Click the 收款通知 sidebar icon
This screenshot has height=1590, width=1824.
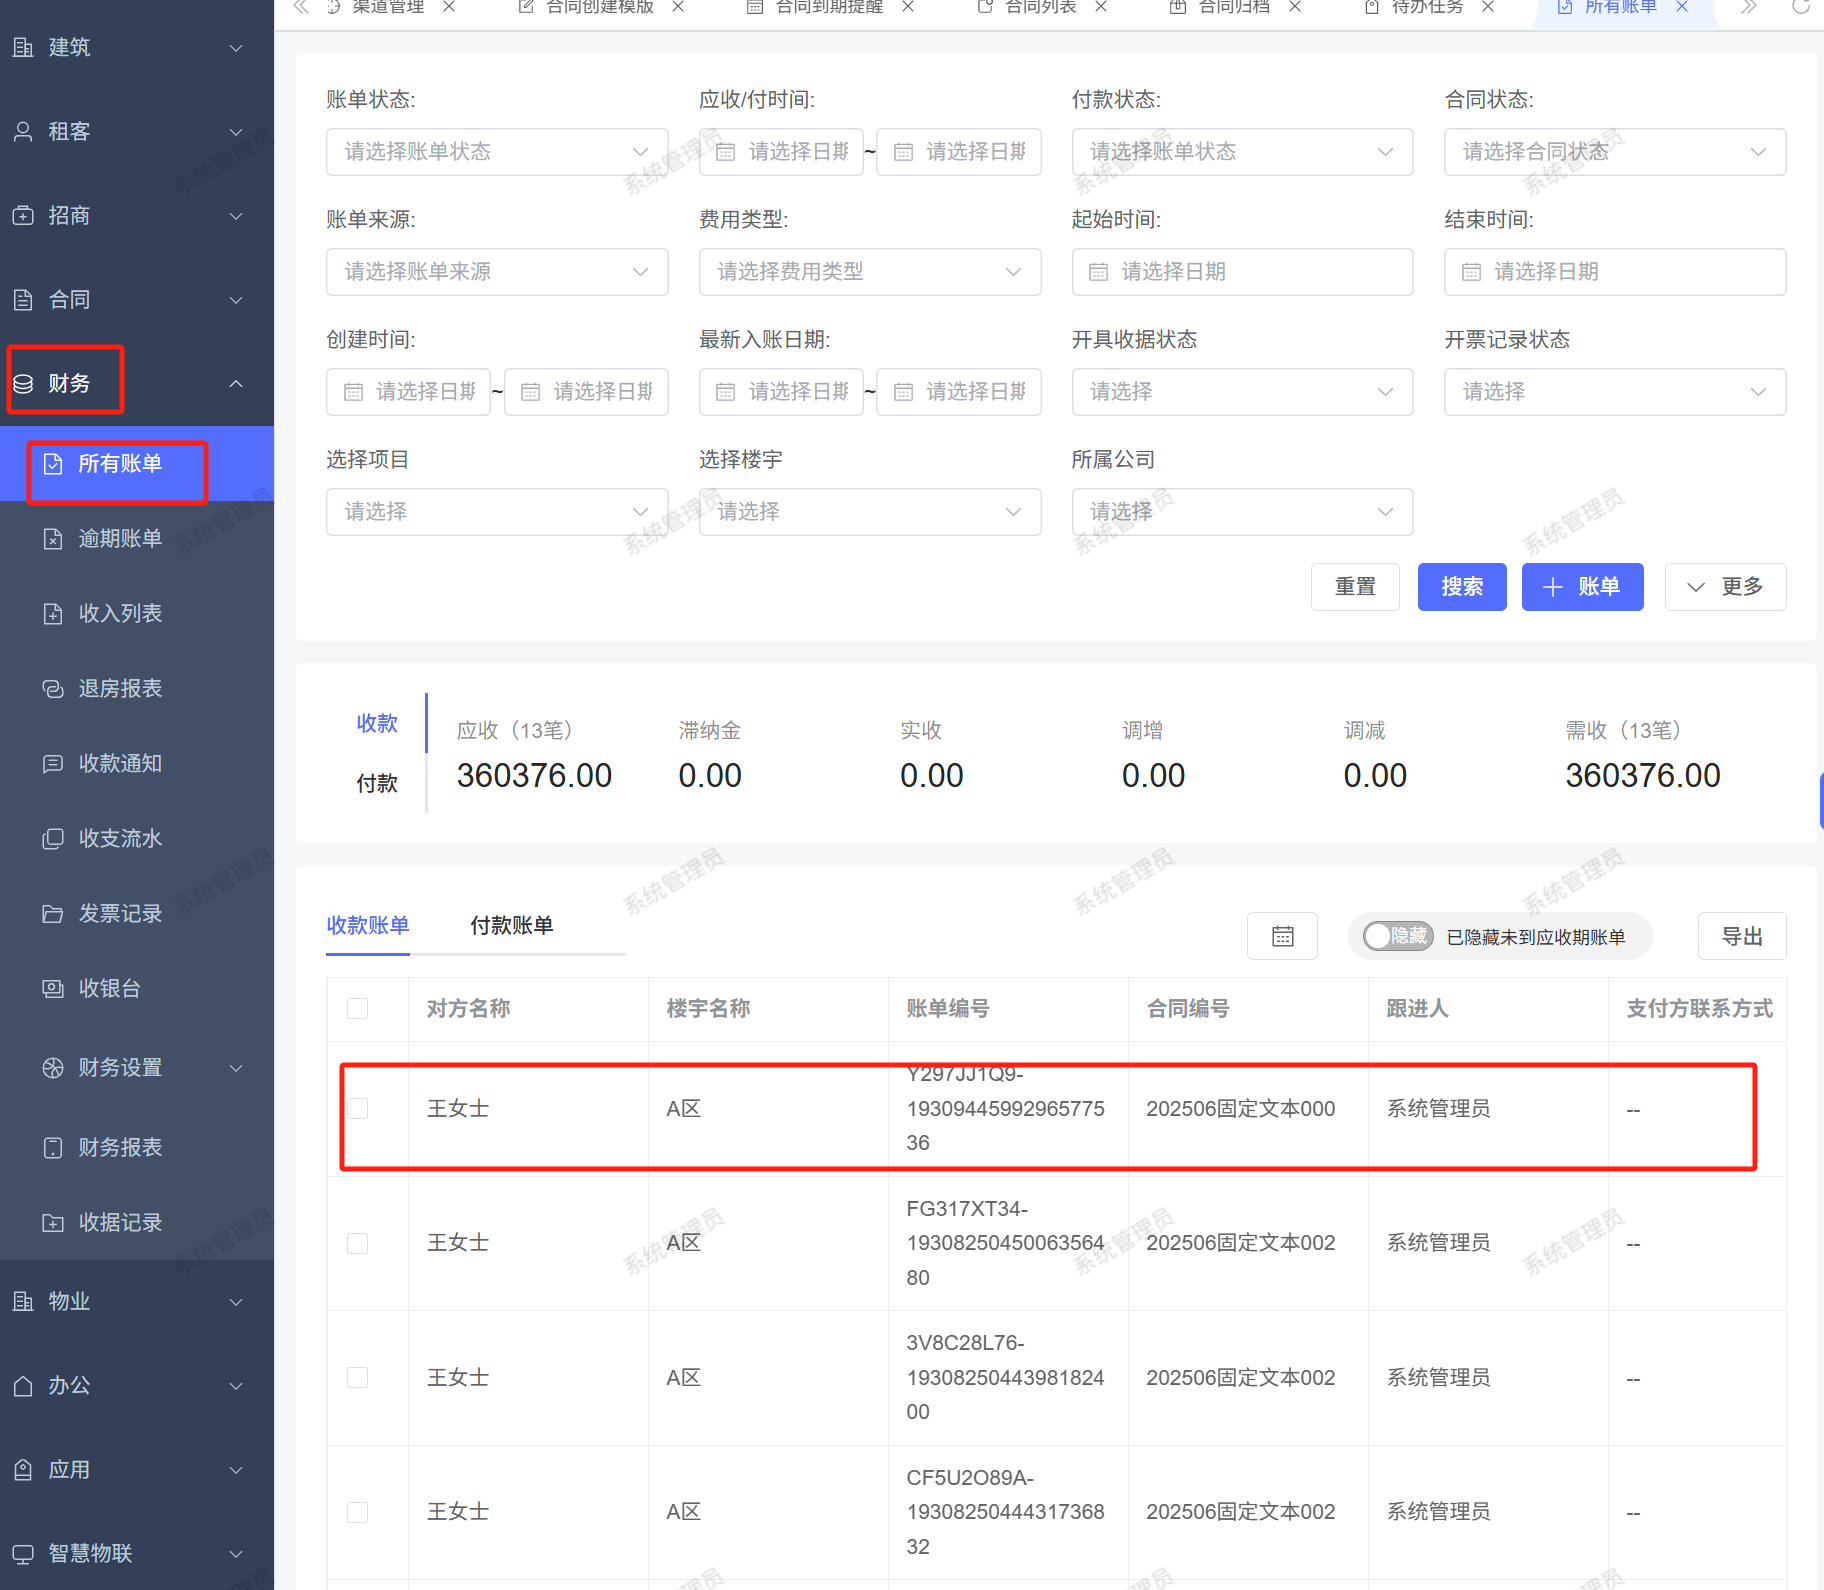(x=53, y=763)
